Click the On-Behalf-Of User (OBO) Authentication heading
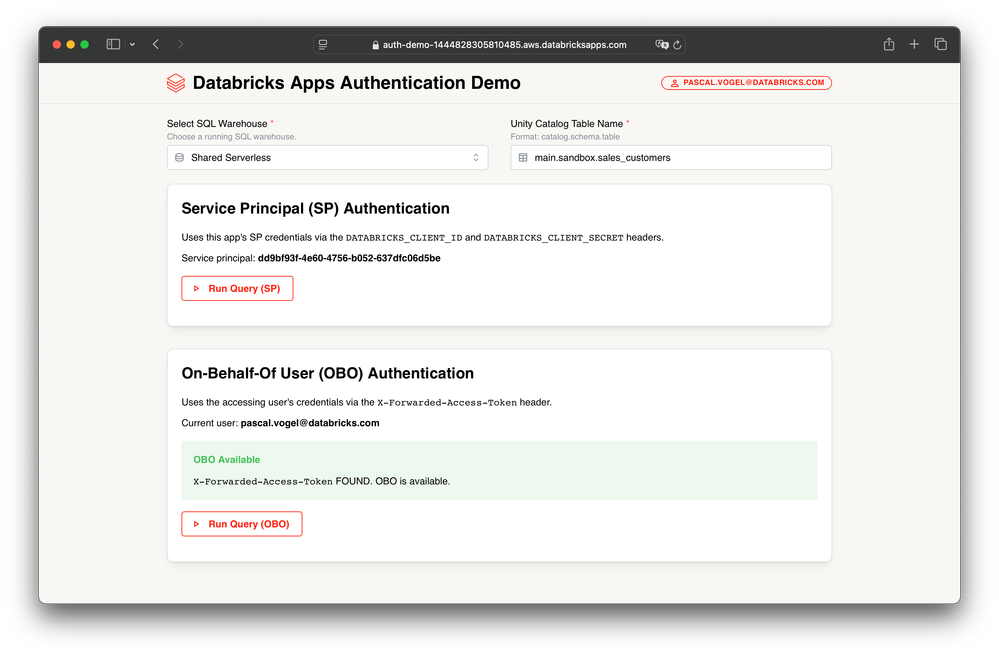The height and width of the screenshot is (655, 999). tap(327, 373)
